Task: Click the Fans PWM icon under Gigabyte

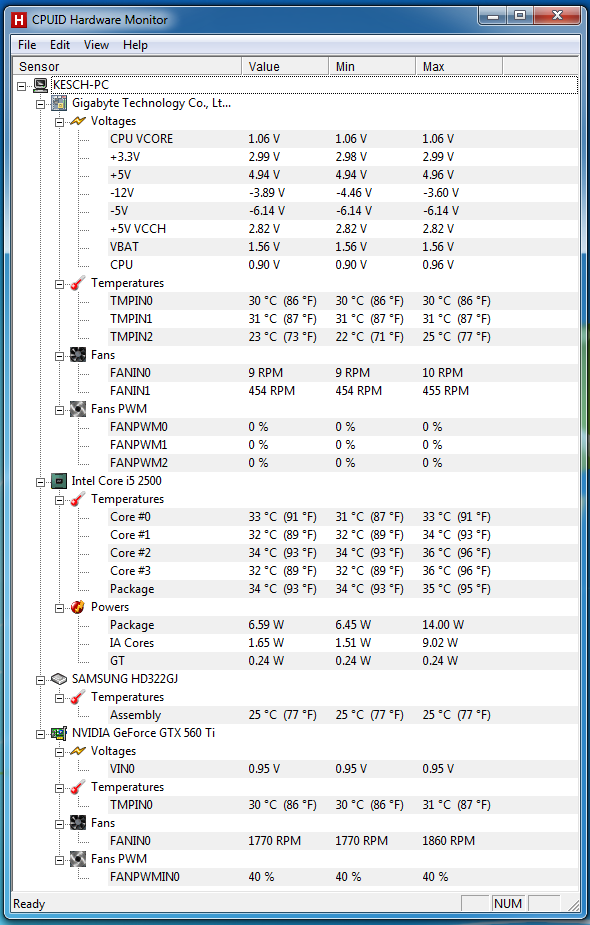Action: pos(78,409)
